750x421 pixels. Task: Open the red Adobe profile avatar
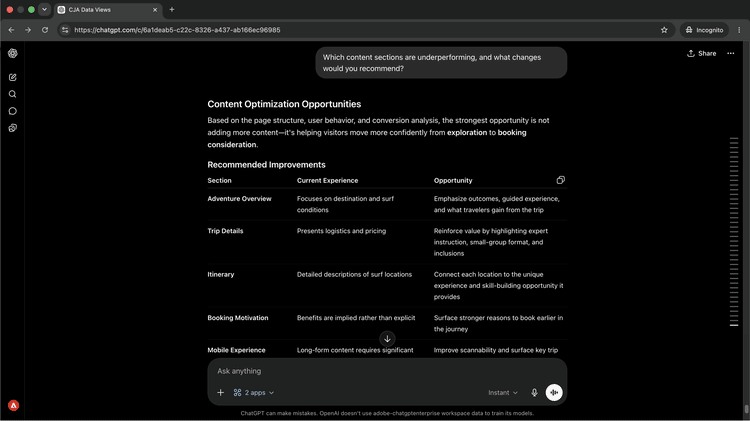coord(13,406)
